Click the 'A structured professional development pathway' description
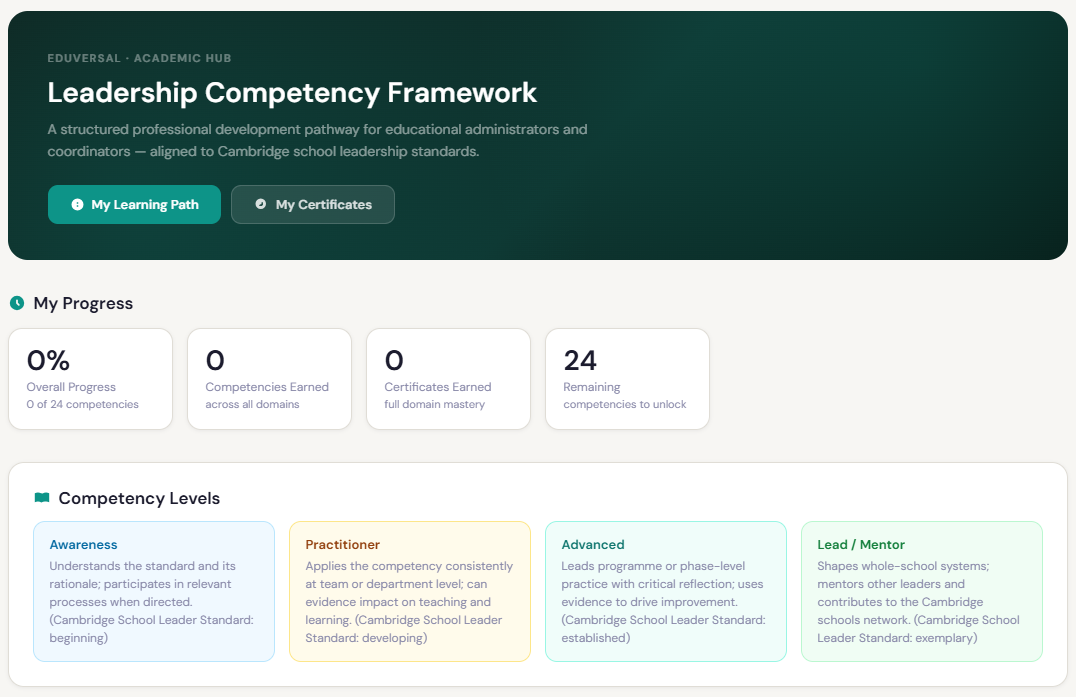This screenshot has width=1076, height=697. point(317,140)
